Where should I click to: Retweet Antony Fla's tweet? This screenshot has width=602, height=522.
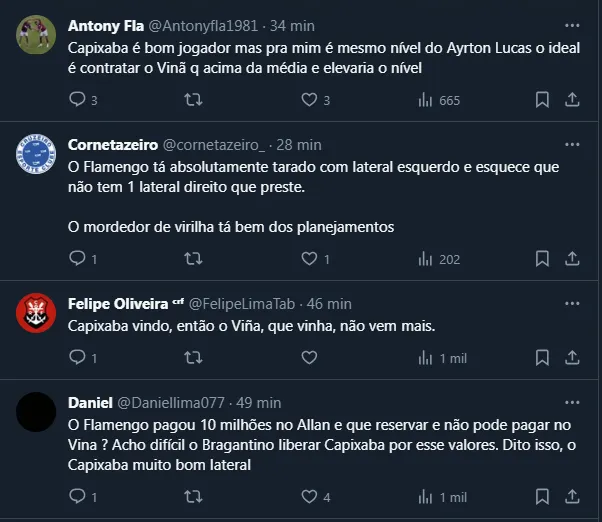coord(194,99)
